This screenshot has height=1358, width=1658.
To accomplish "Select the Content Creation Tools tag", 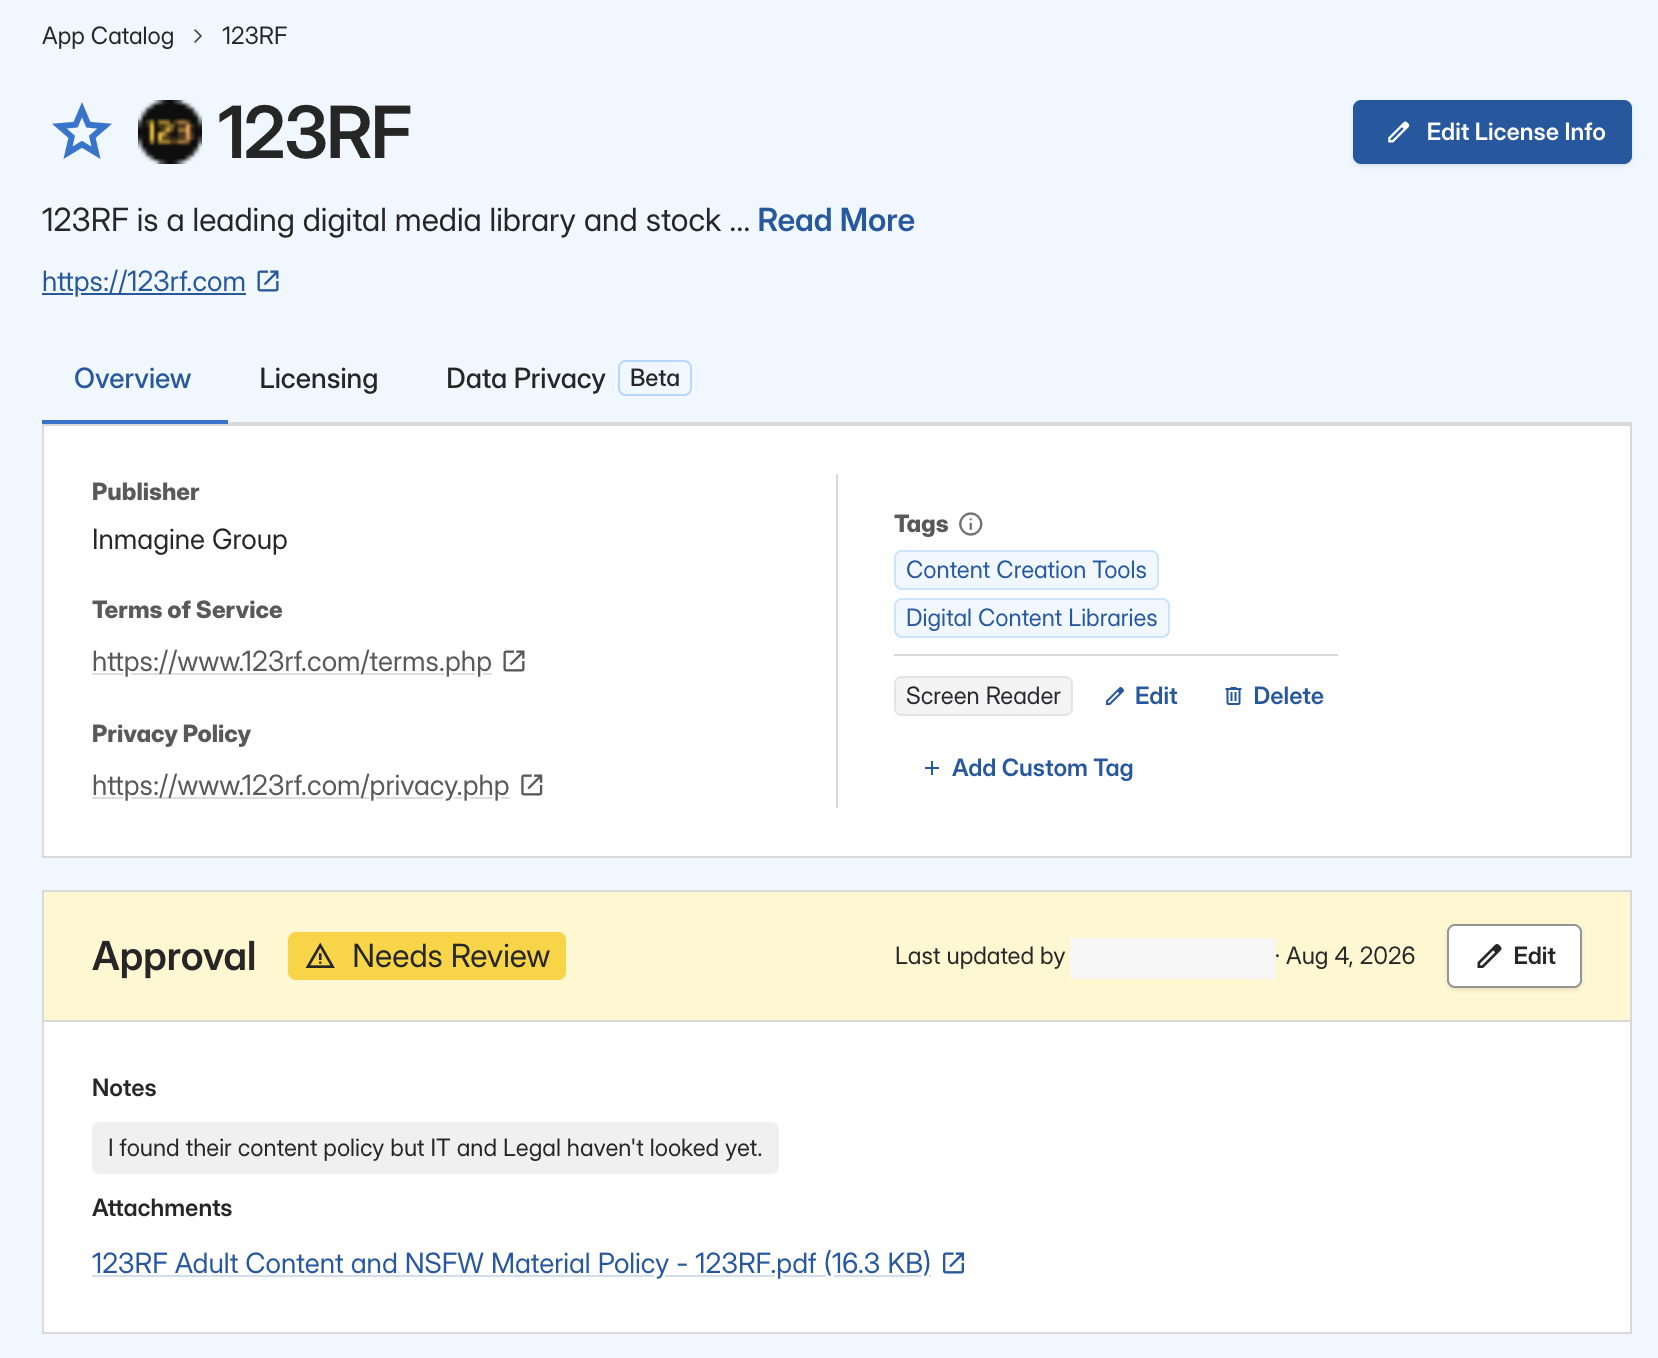I will point(1026,570).
